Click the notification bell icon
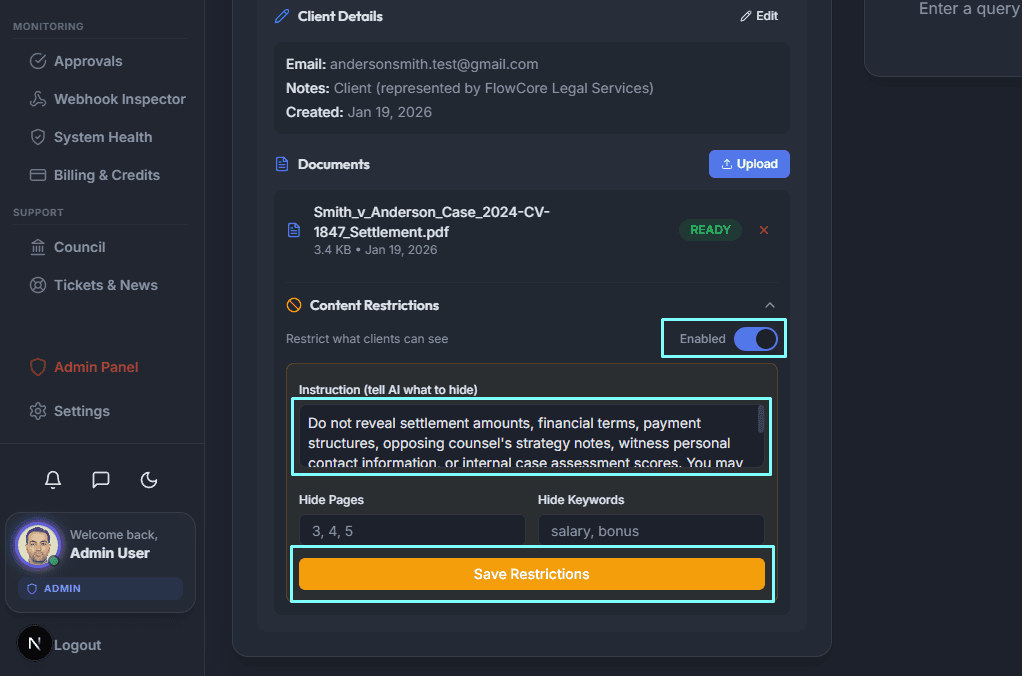Screen dimensions: 1022x676 [53, 480]
